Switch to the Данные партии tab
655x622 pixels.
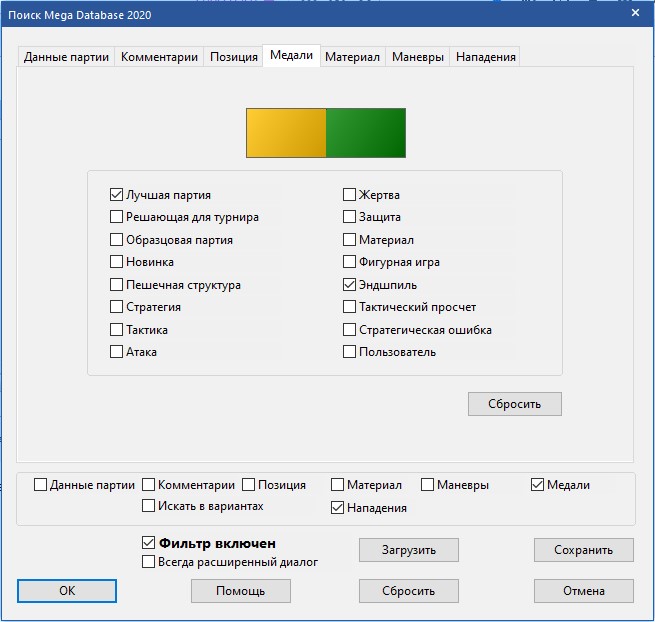pos(67,57)
